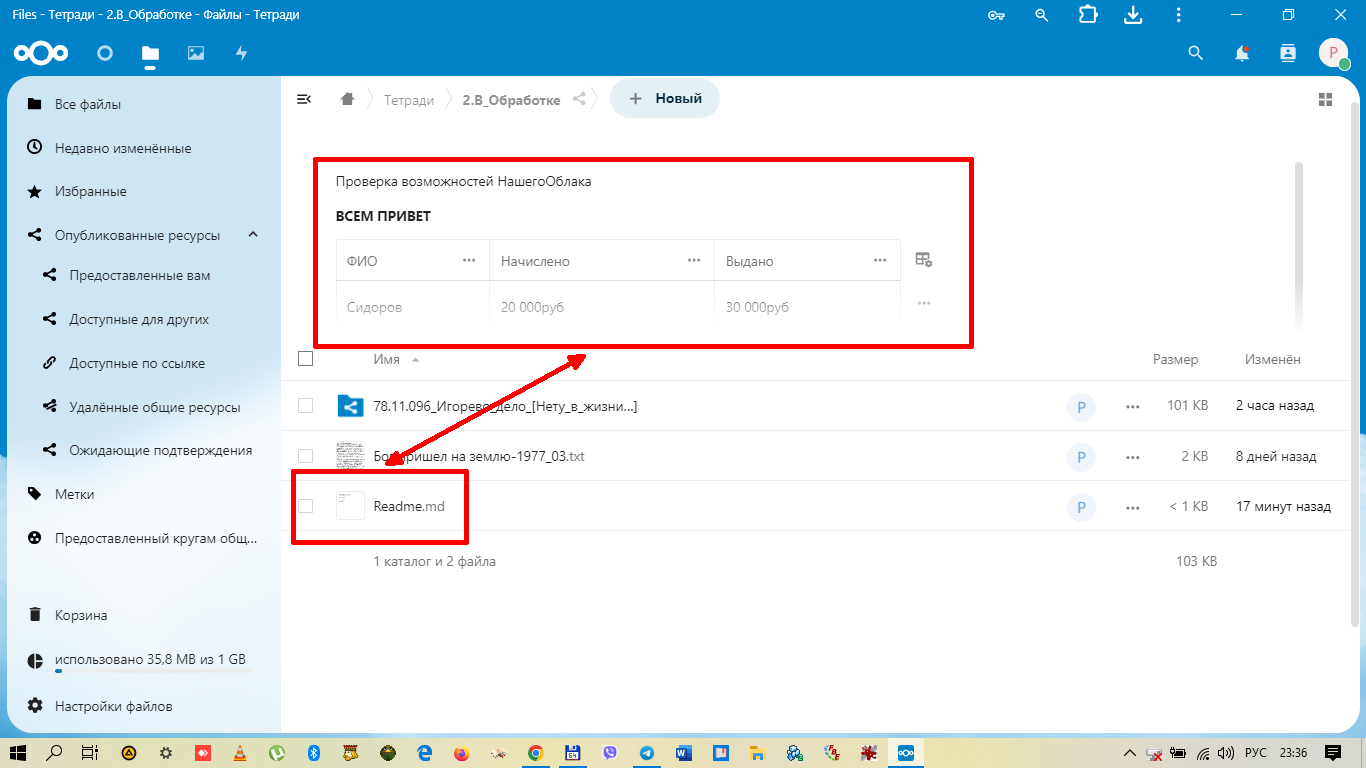Collapse the Опубликованные ресурсы section

253,235
